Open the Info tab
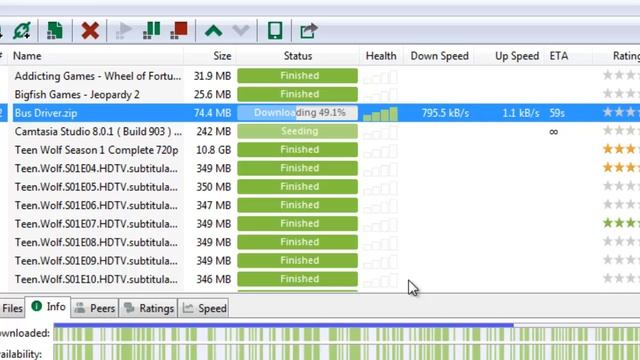 point(48,307)
